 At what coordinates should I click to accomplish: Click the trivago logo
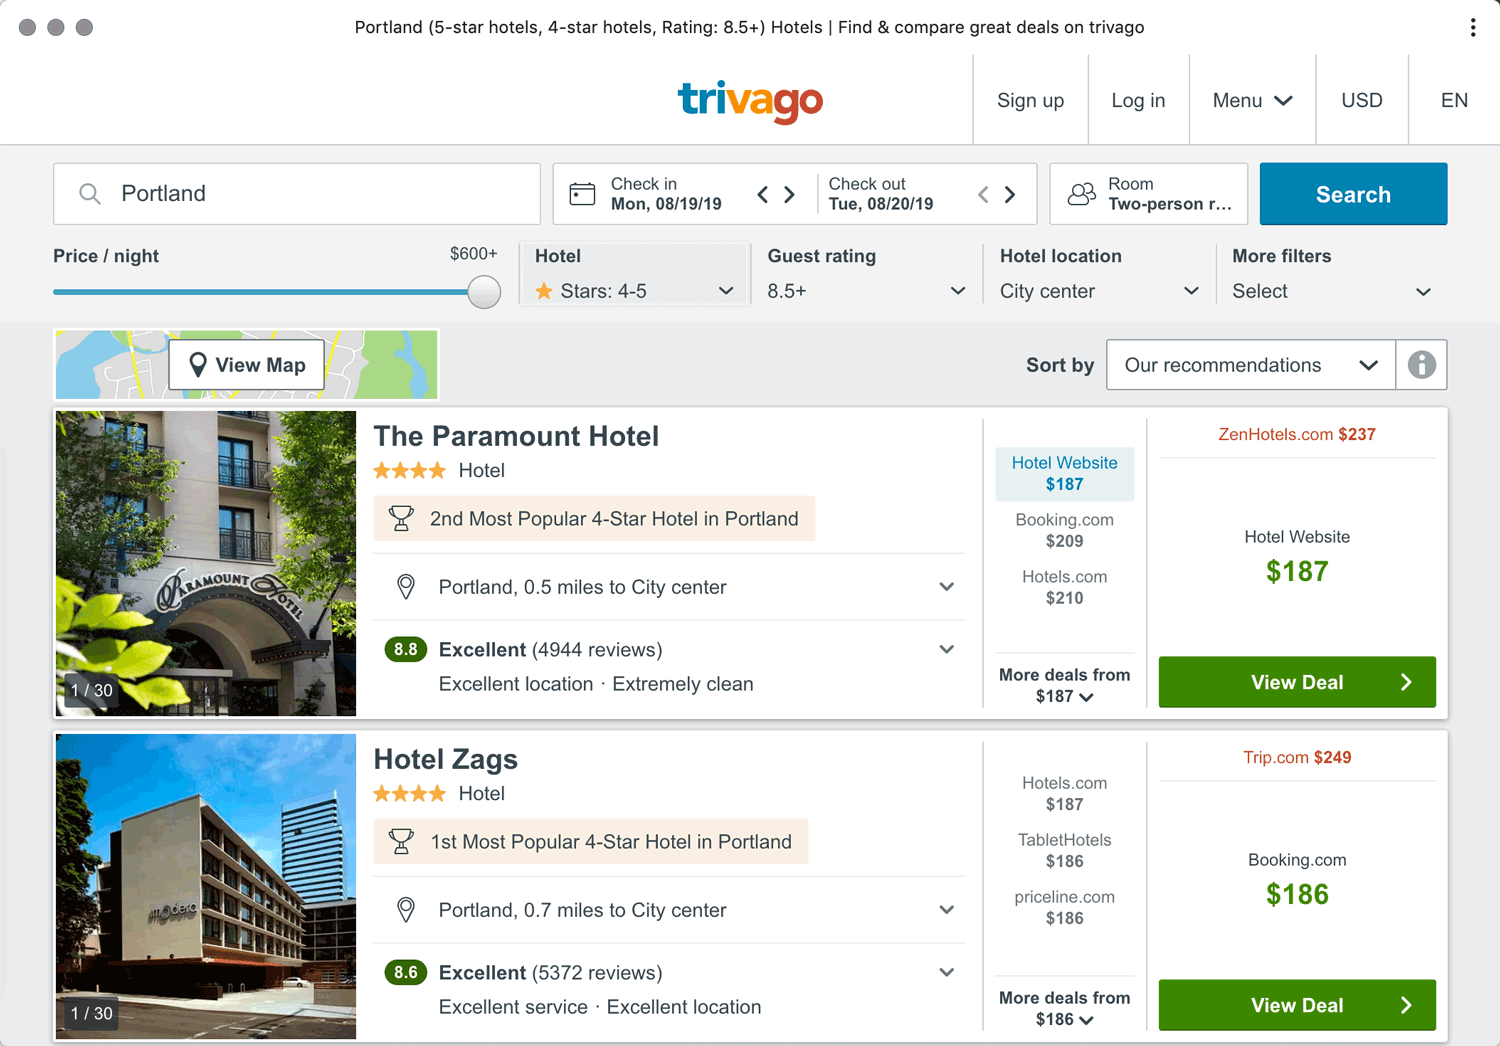point(750,101)
